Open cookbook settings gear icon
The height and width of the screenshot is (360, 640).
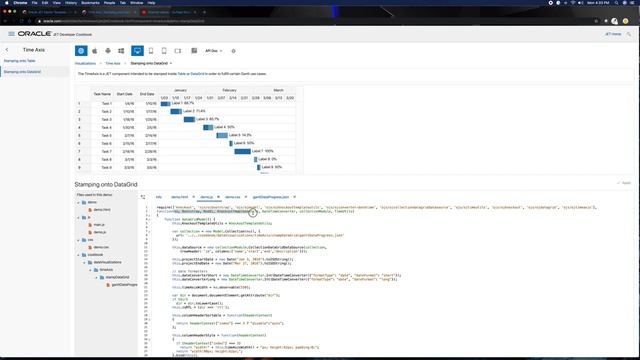click(233, 51)
